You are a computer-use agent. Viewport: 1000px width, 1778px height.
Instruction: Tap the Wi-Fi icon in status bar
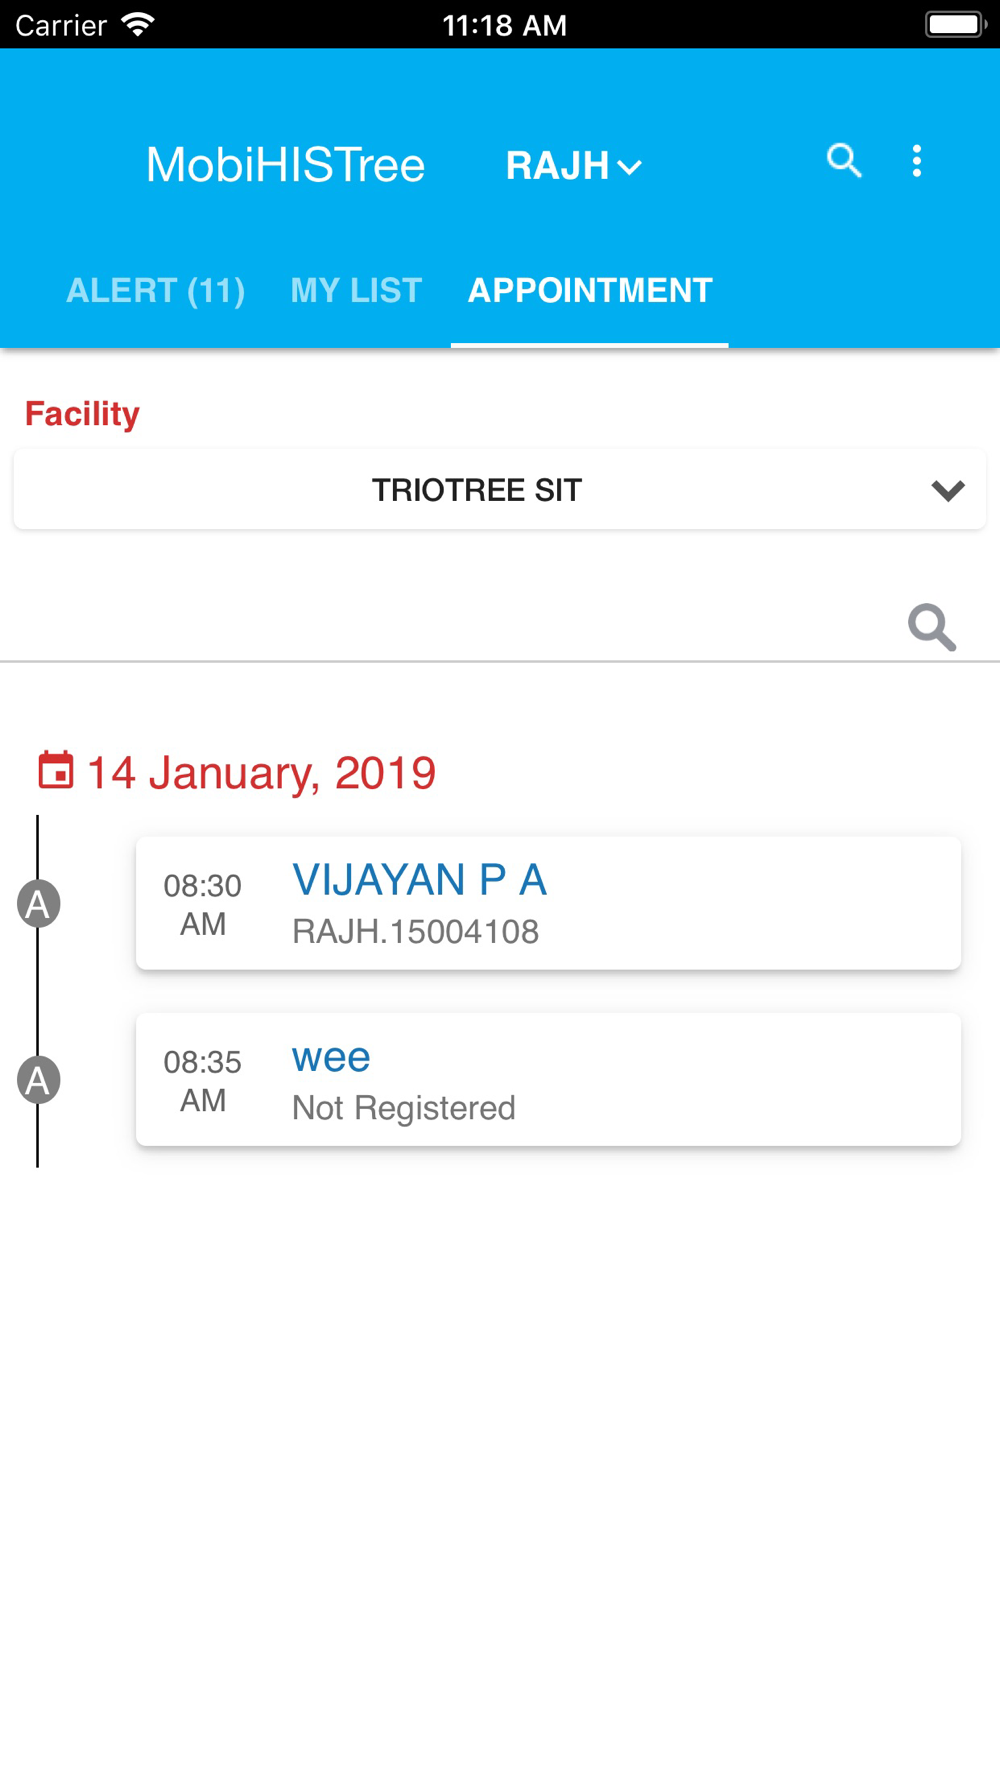pos(137,24)
